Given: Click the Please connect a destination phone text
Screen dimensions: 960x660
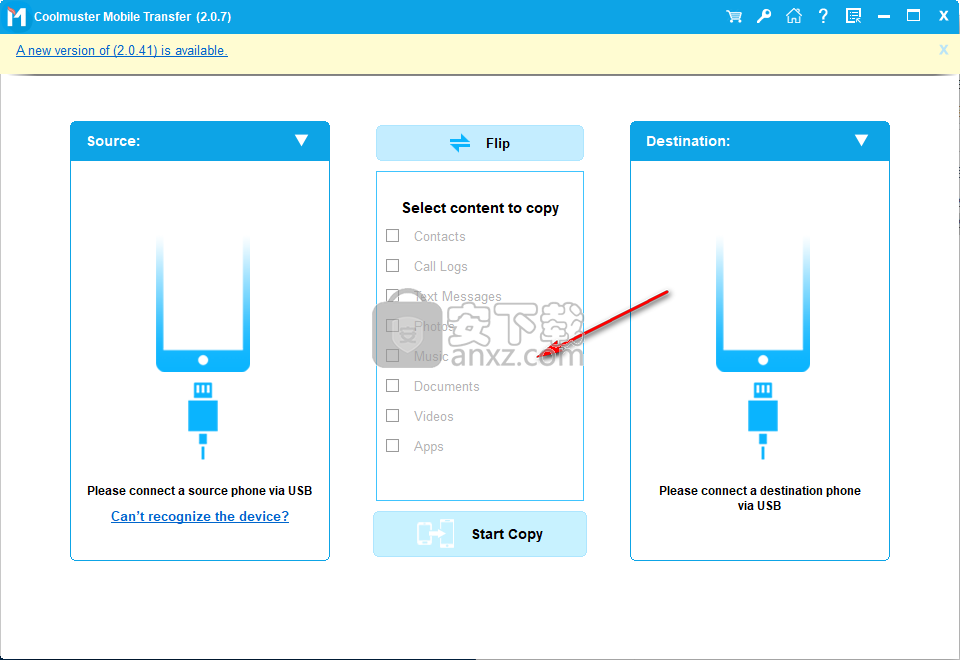Looking at the screenshot, I should pos(760,498).
